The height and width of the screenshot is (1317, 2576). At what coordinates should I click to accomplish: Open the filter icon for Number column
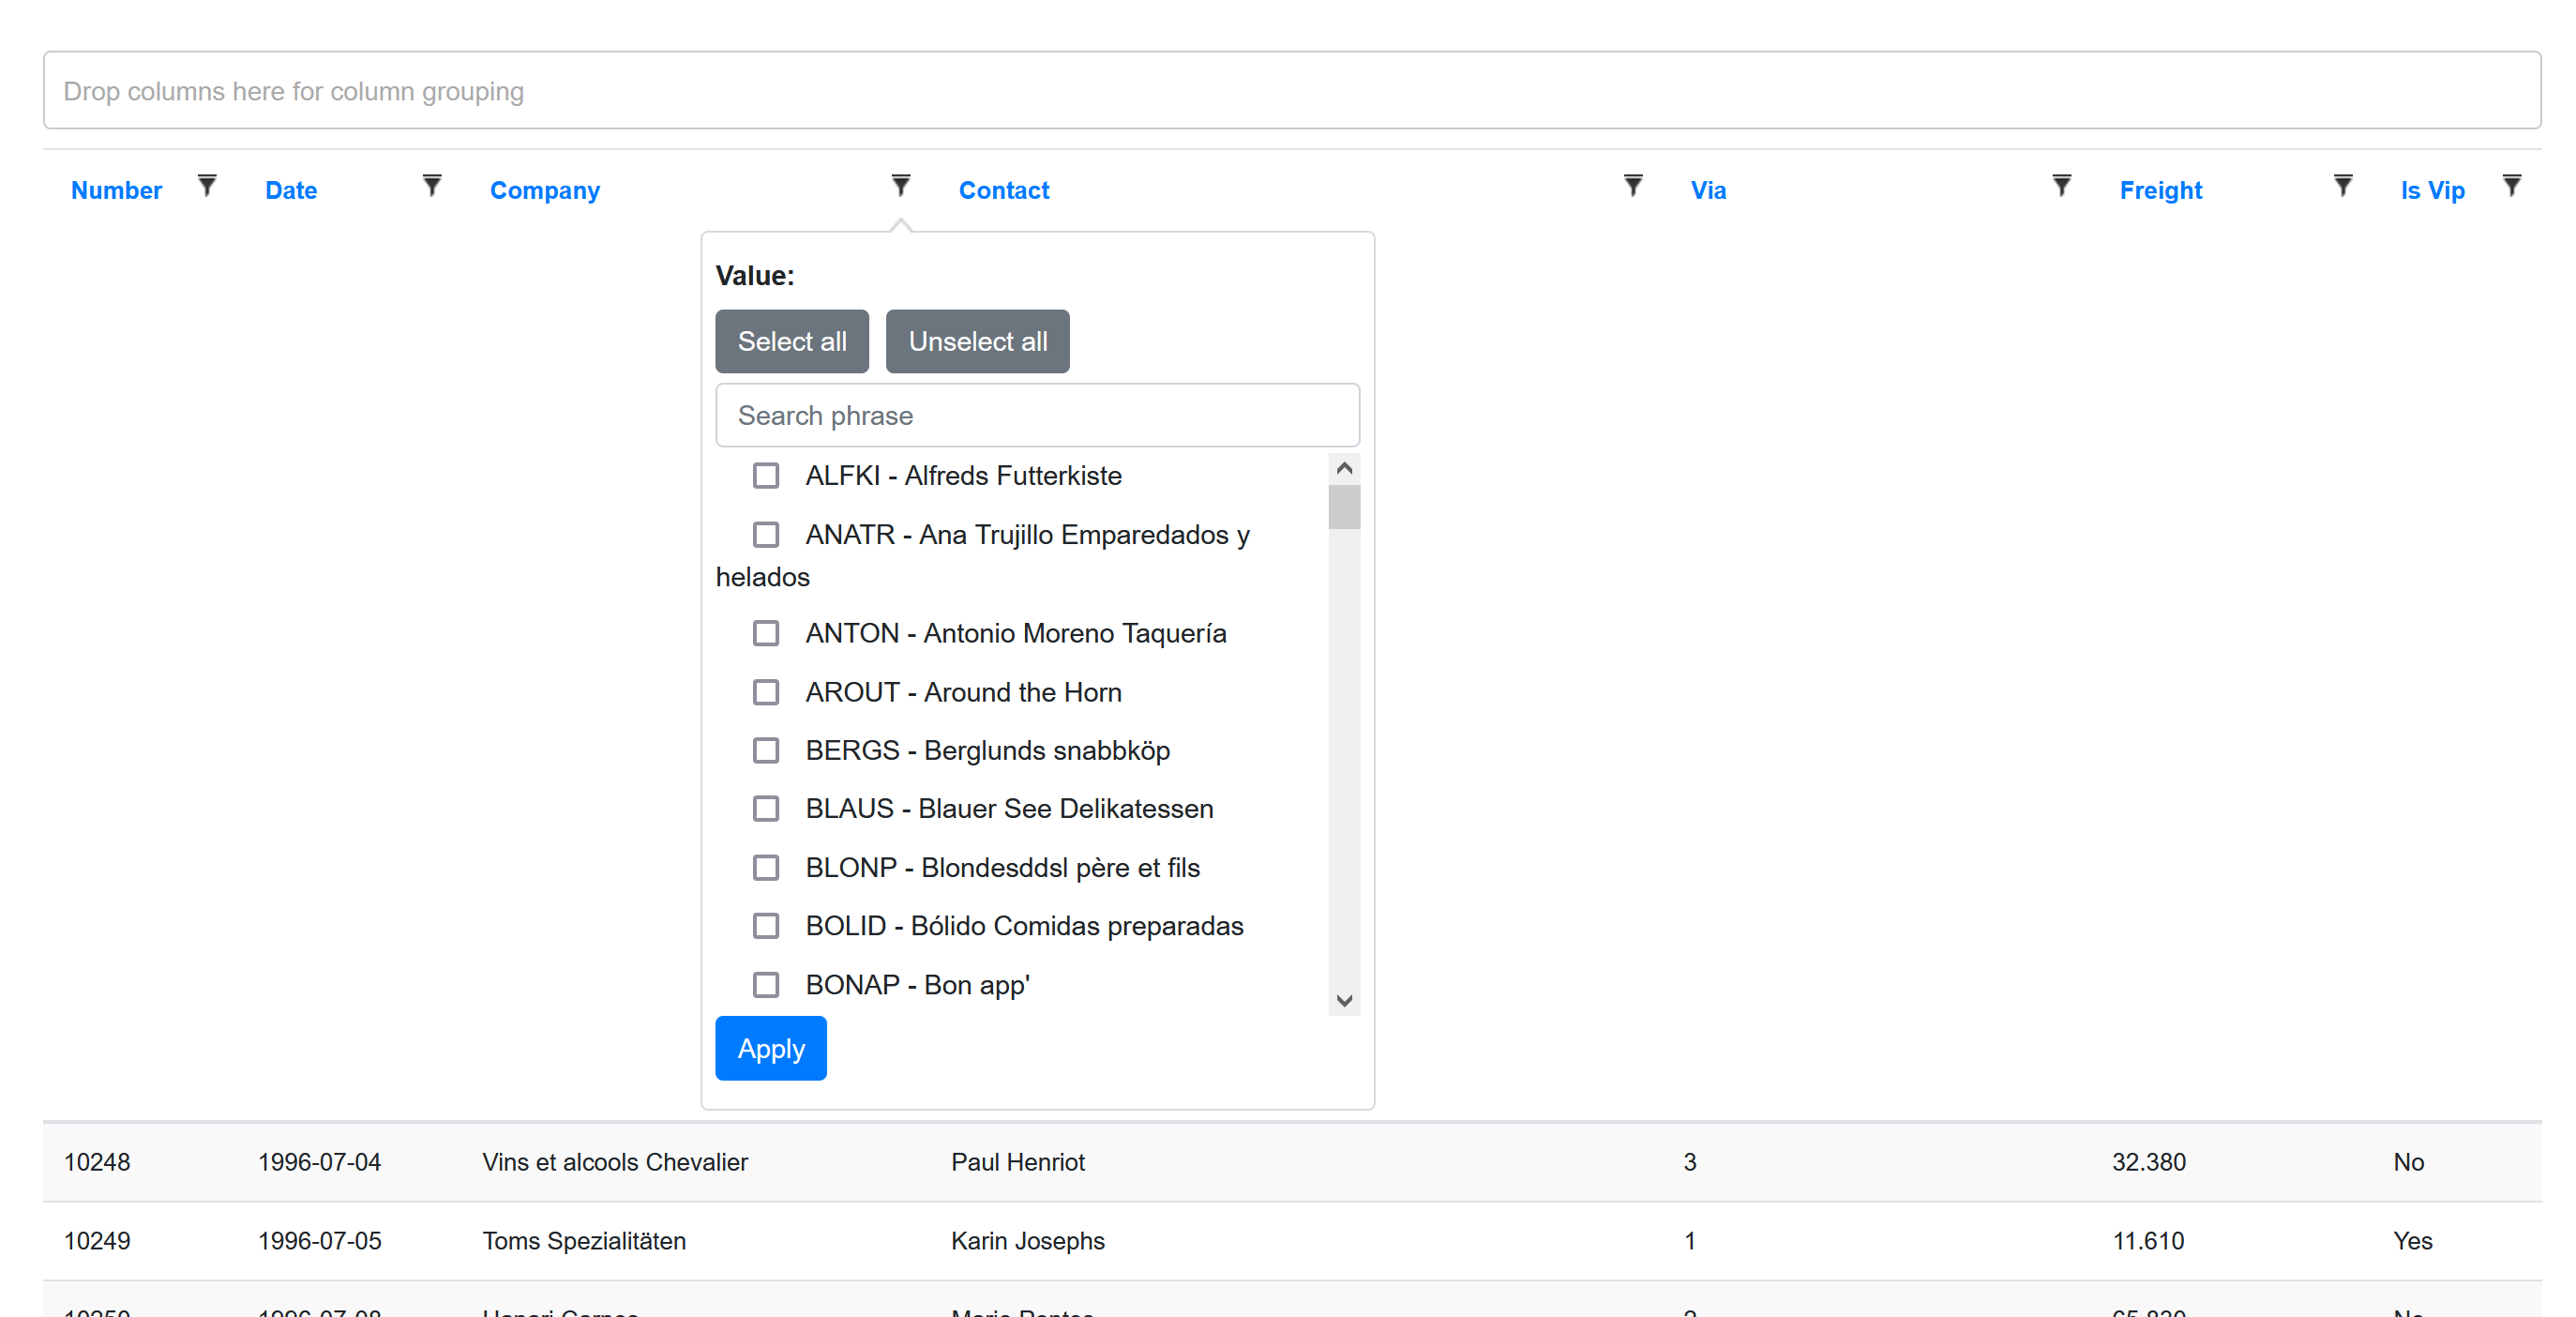[x=207, y=186]
